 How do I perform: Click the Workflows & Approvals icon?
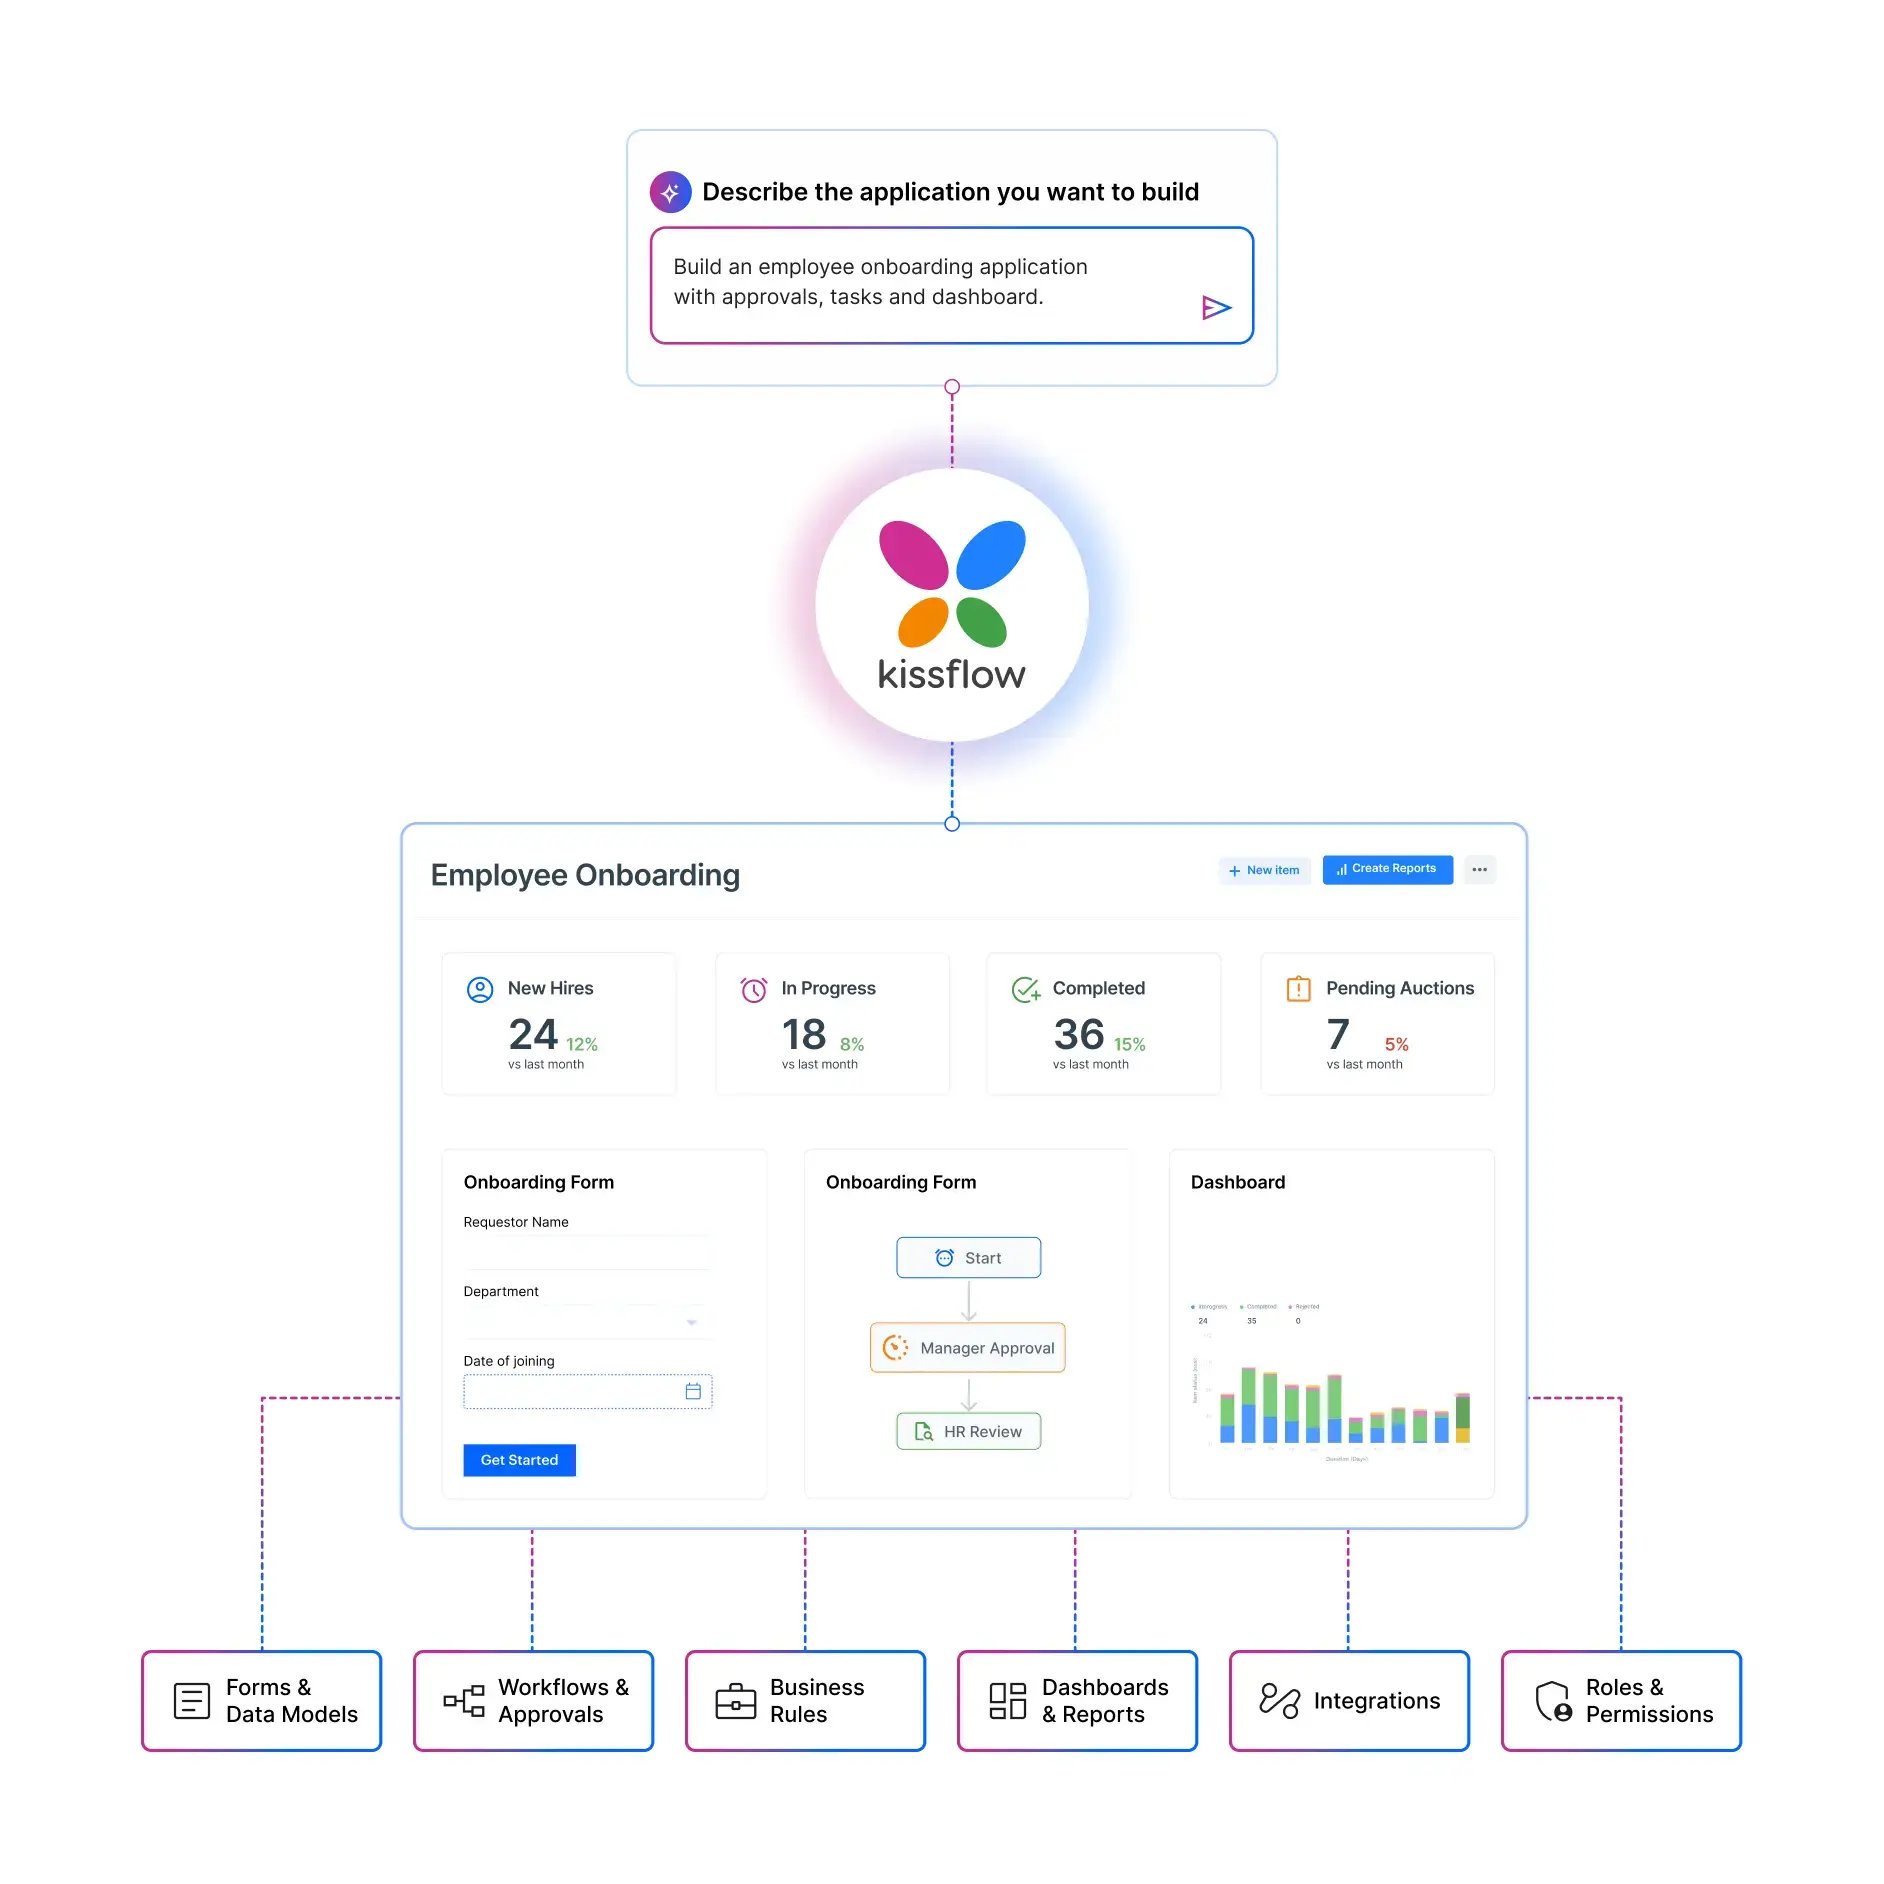464,1701
